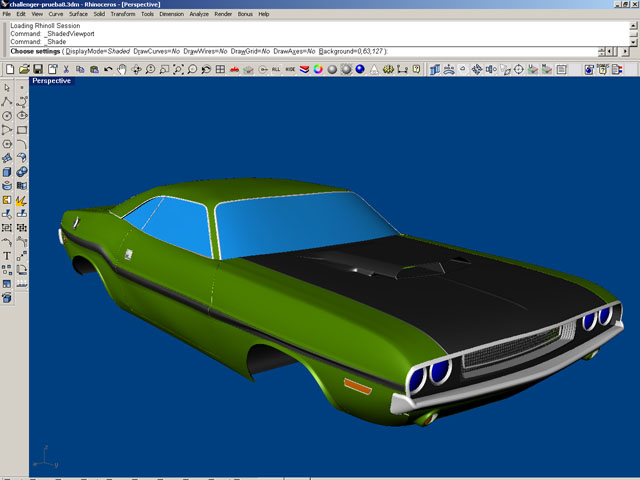
Task: Select the Point tool in the side toolbar
Action: tap(22, 88)
